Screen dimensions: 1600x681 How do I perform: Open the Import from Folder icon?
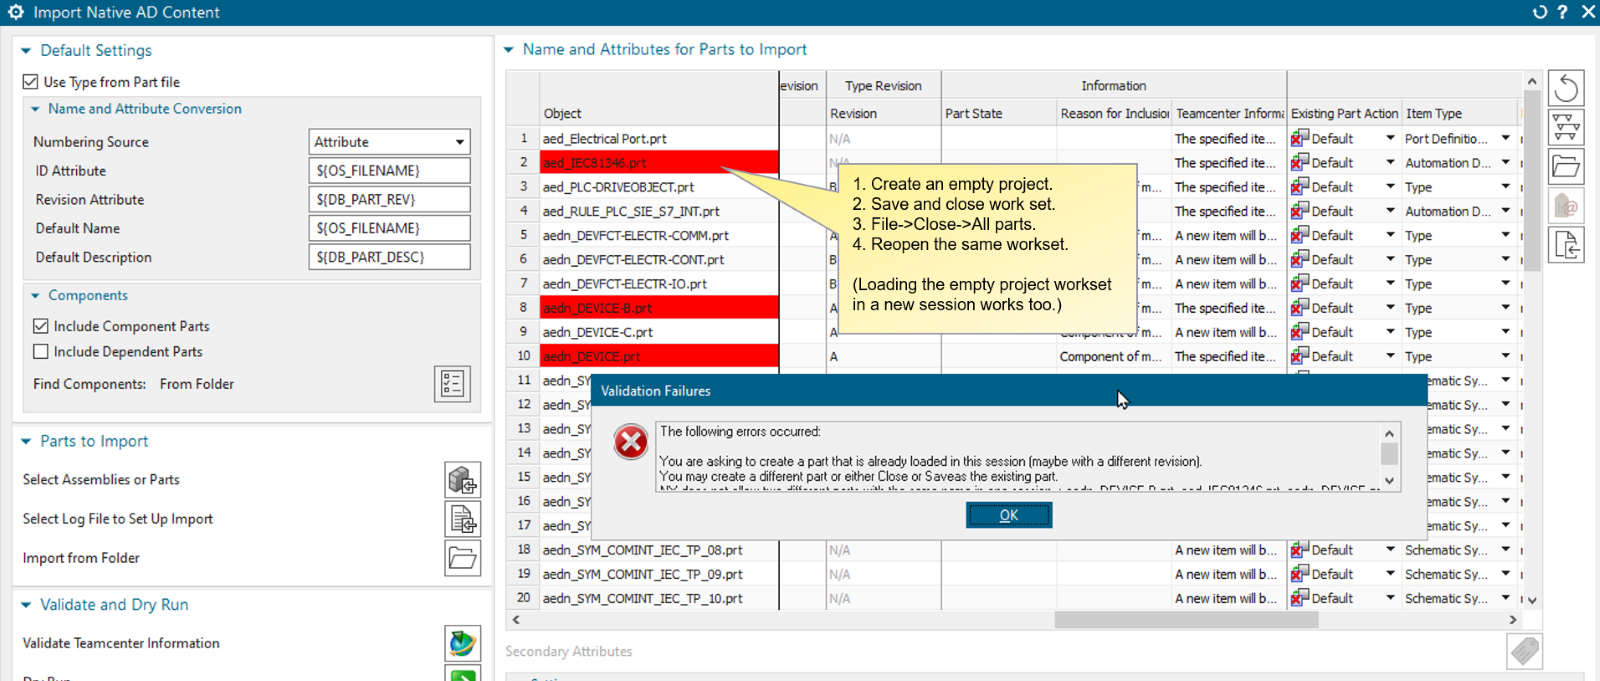point(462,558)
